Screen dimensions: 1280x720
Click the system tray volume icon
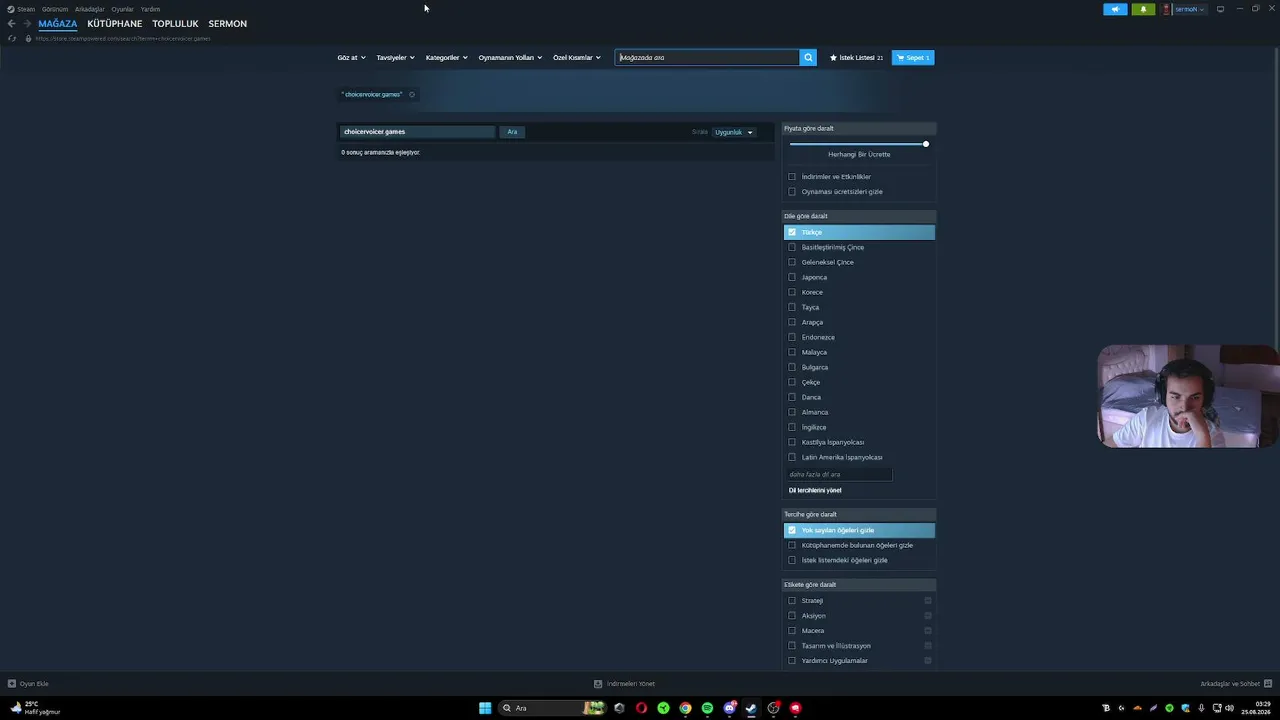coord(1229,708)
